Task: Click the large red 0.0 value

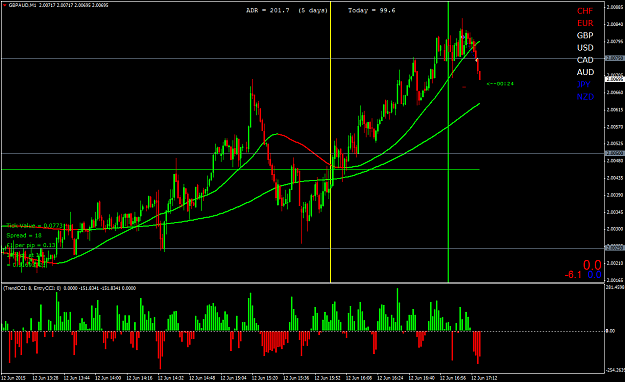Action: pos(592,265)
